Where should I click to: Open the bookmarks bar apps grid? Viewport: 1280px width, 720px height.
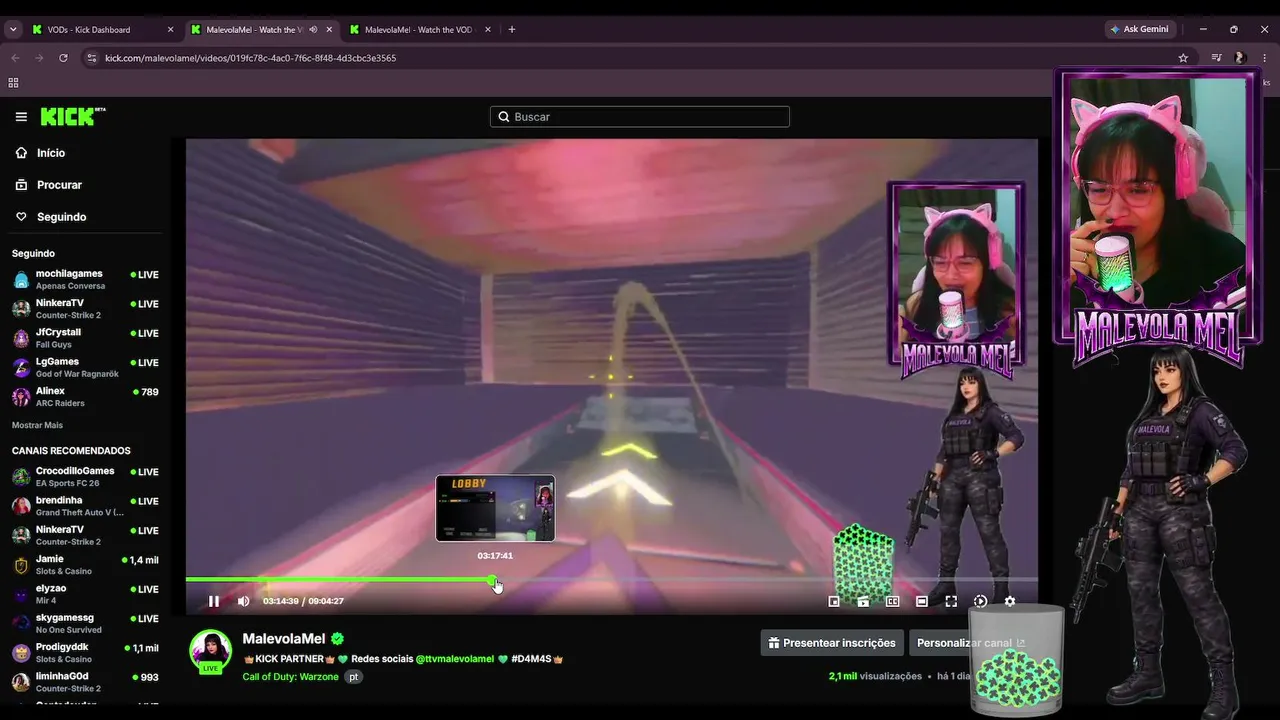[x=13, y=83]
